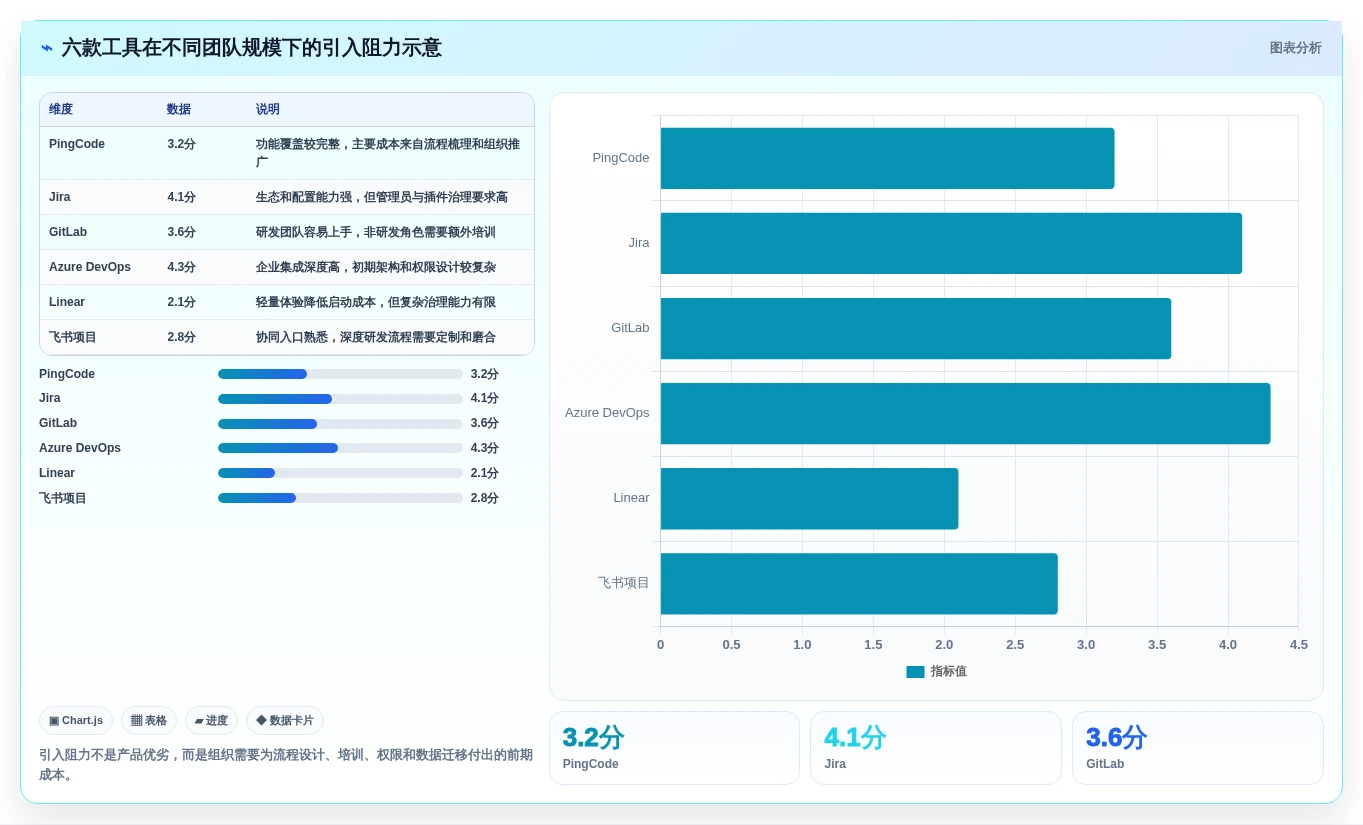Click the Azure DevOps label on chart axis
This screenshot has height=825, width=1363.
tap(607, 413)
